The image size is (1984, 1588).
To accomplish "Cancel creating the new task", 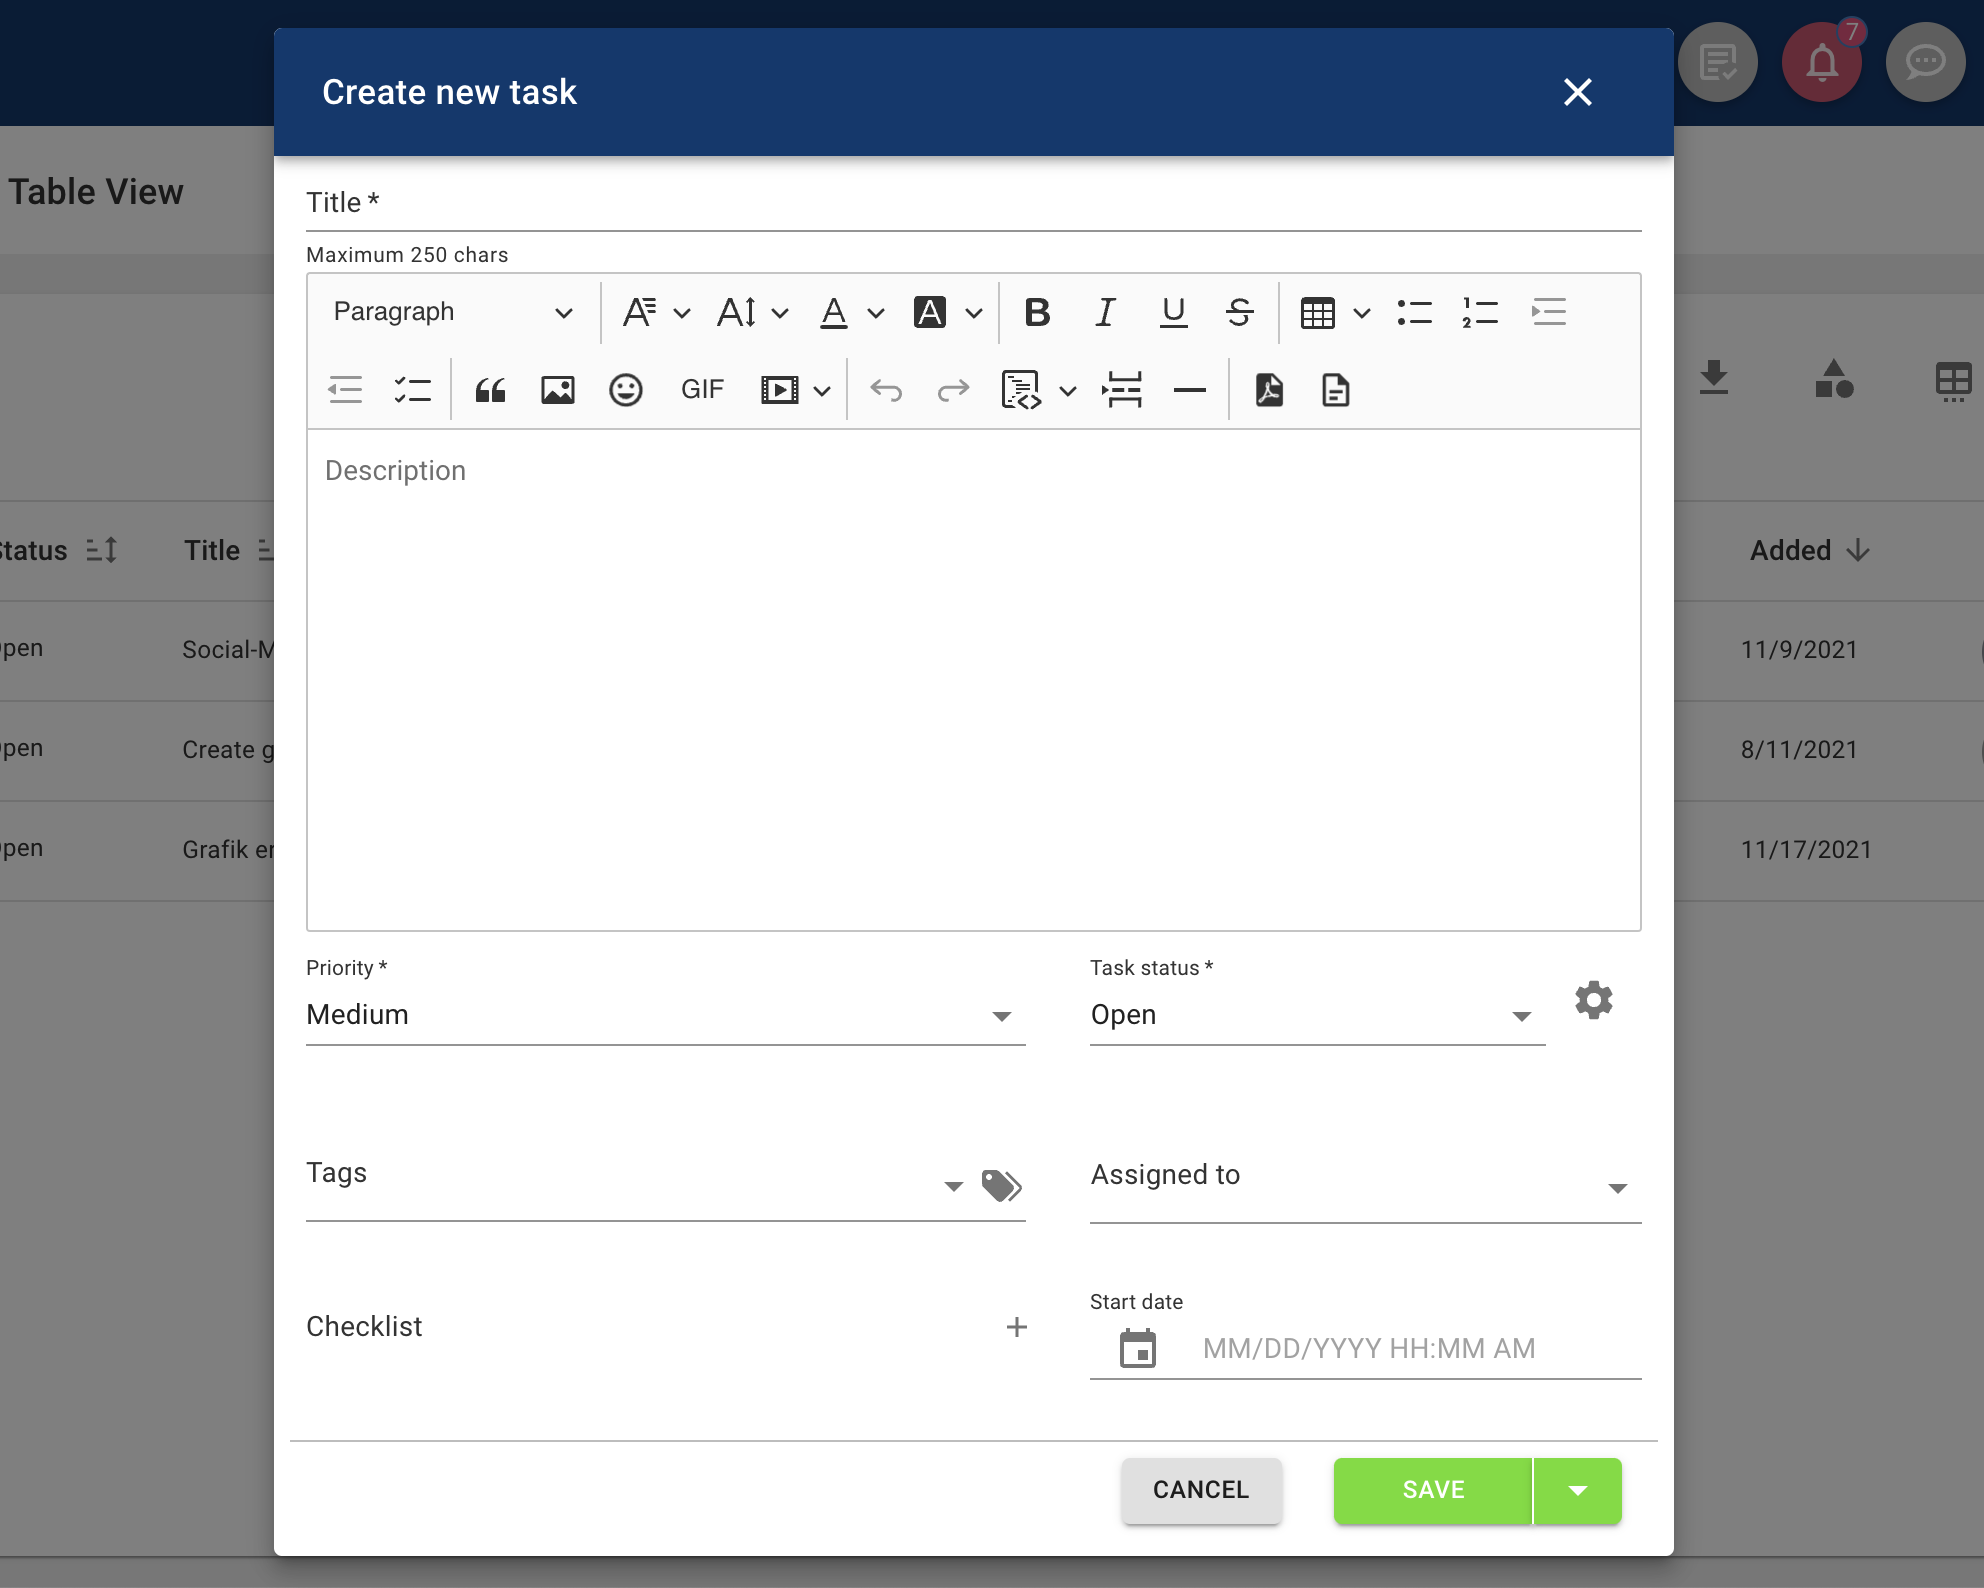I will (x=1200, y=1491).
